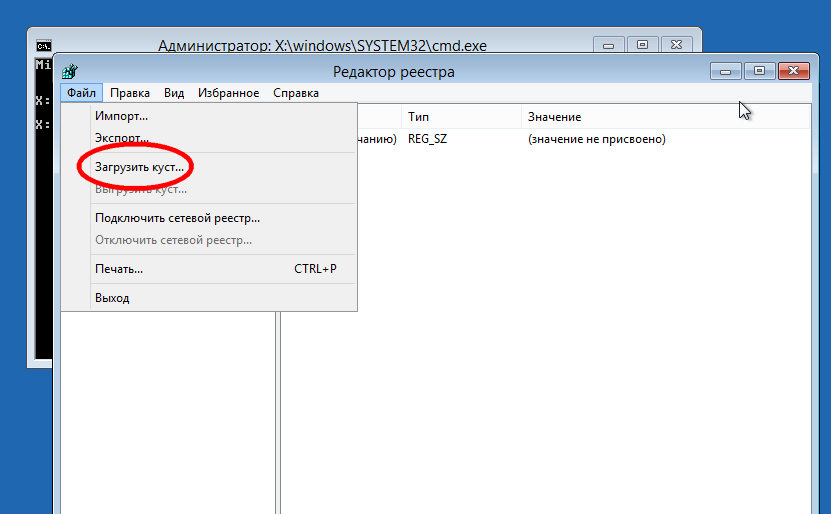
Task: Choose Выход to exit the registry editor
Action: (x=209, y=298)
